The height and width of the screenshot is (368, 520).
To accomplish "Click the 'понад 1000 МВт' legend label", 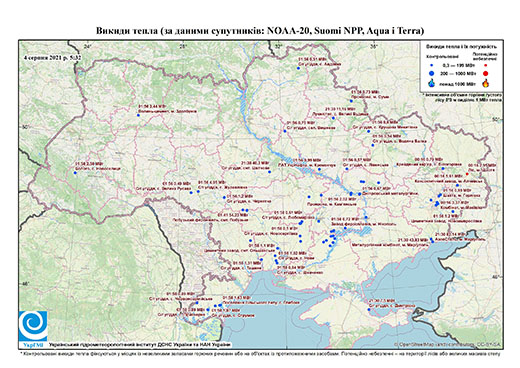I will tap(457, 83).
